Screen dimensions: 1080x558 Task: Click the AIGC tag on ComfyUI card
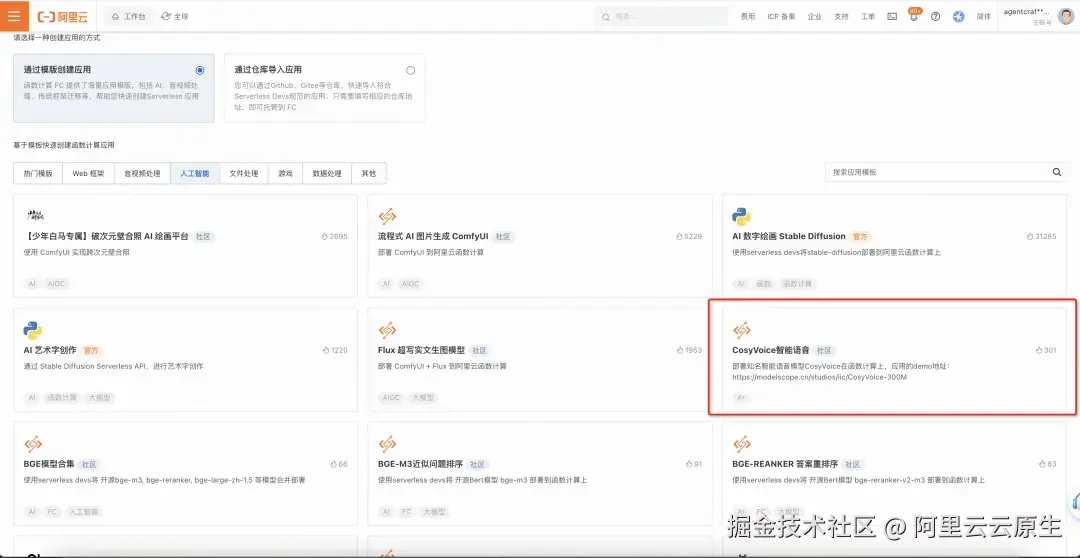pos(410,284)
